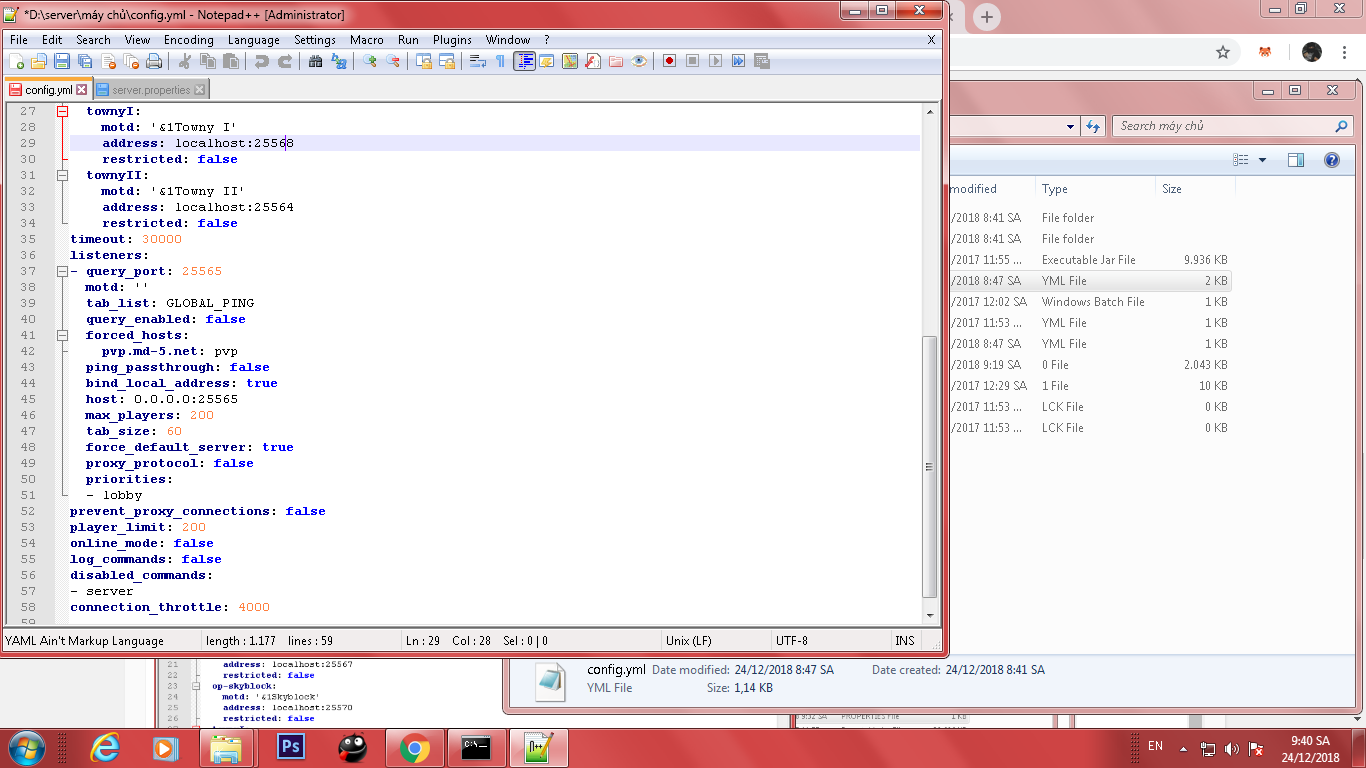The width and height of the screenshot is (1366, 768).
Task: Click the Size column header in Explorer
Action: (x=1172, y=189)
